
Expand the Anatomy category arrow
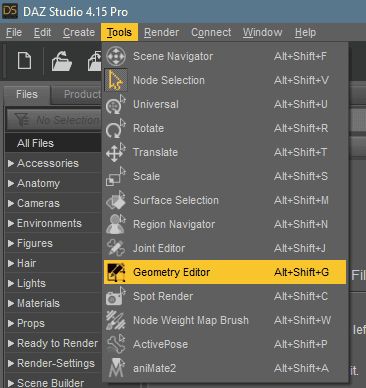[x=11, y=183]
